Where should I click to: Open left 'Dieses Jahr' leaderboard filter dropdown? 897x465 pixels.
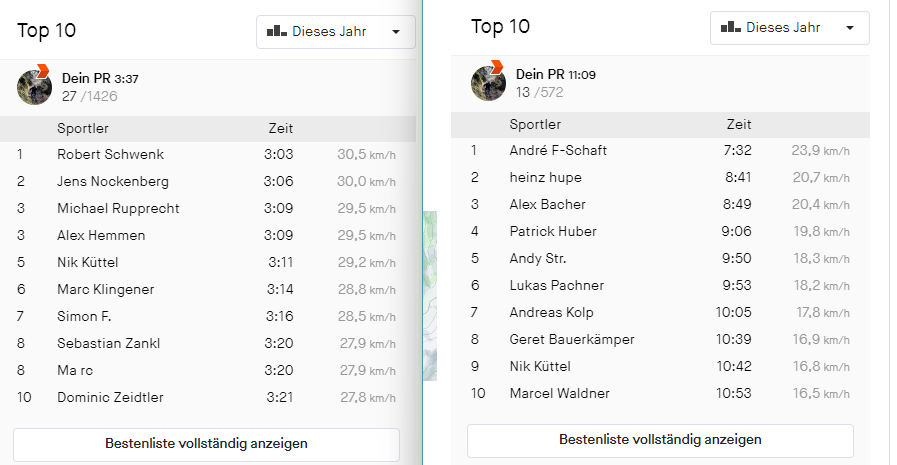click(x=335, y=32)
